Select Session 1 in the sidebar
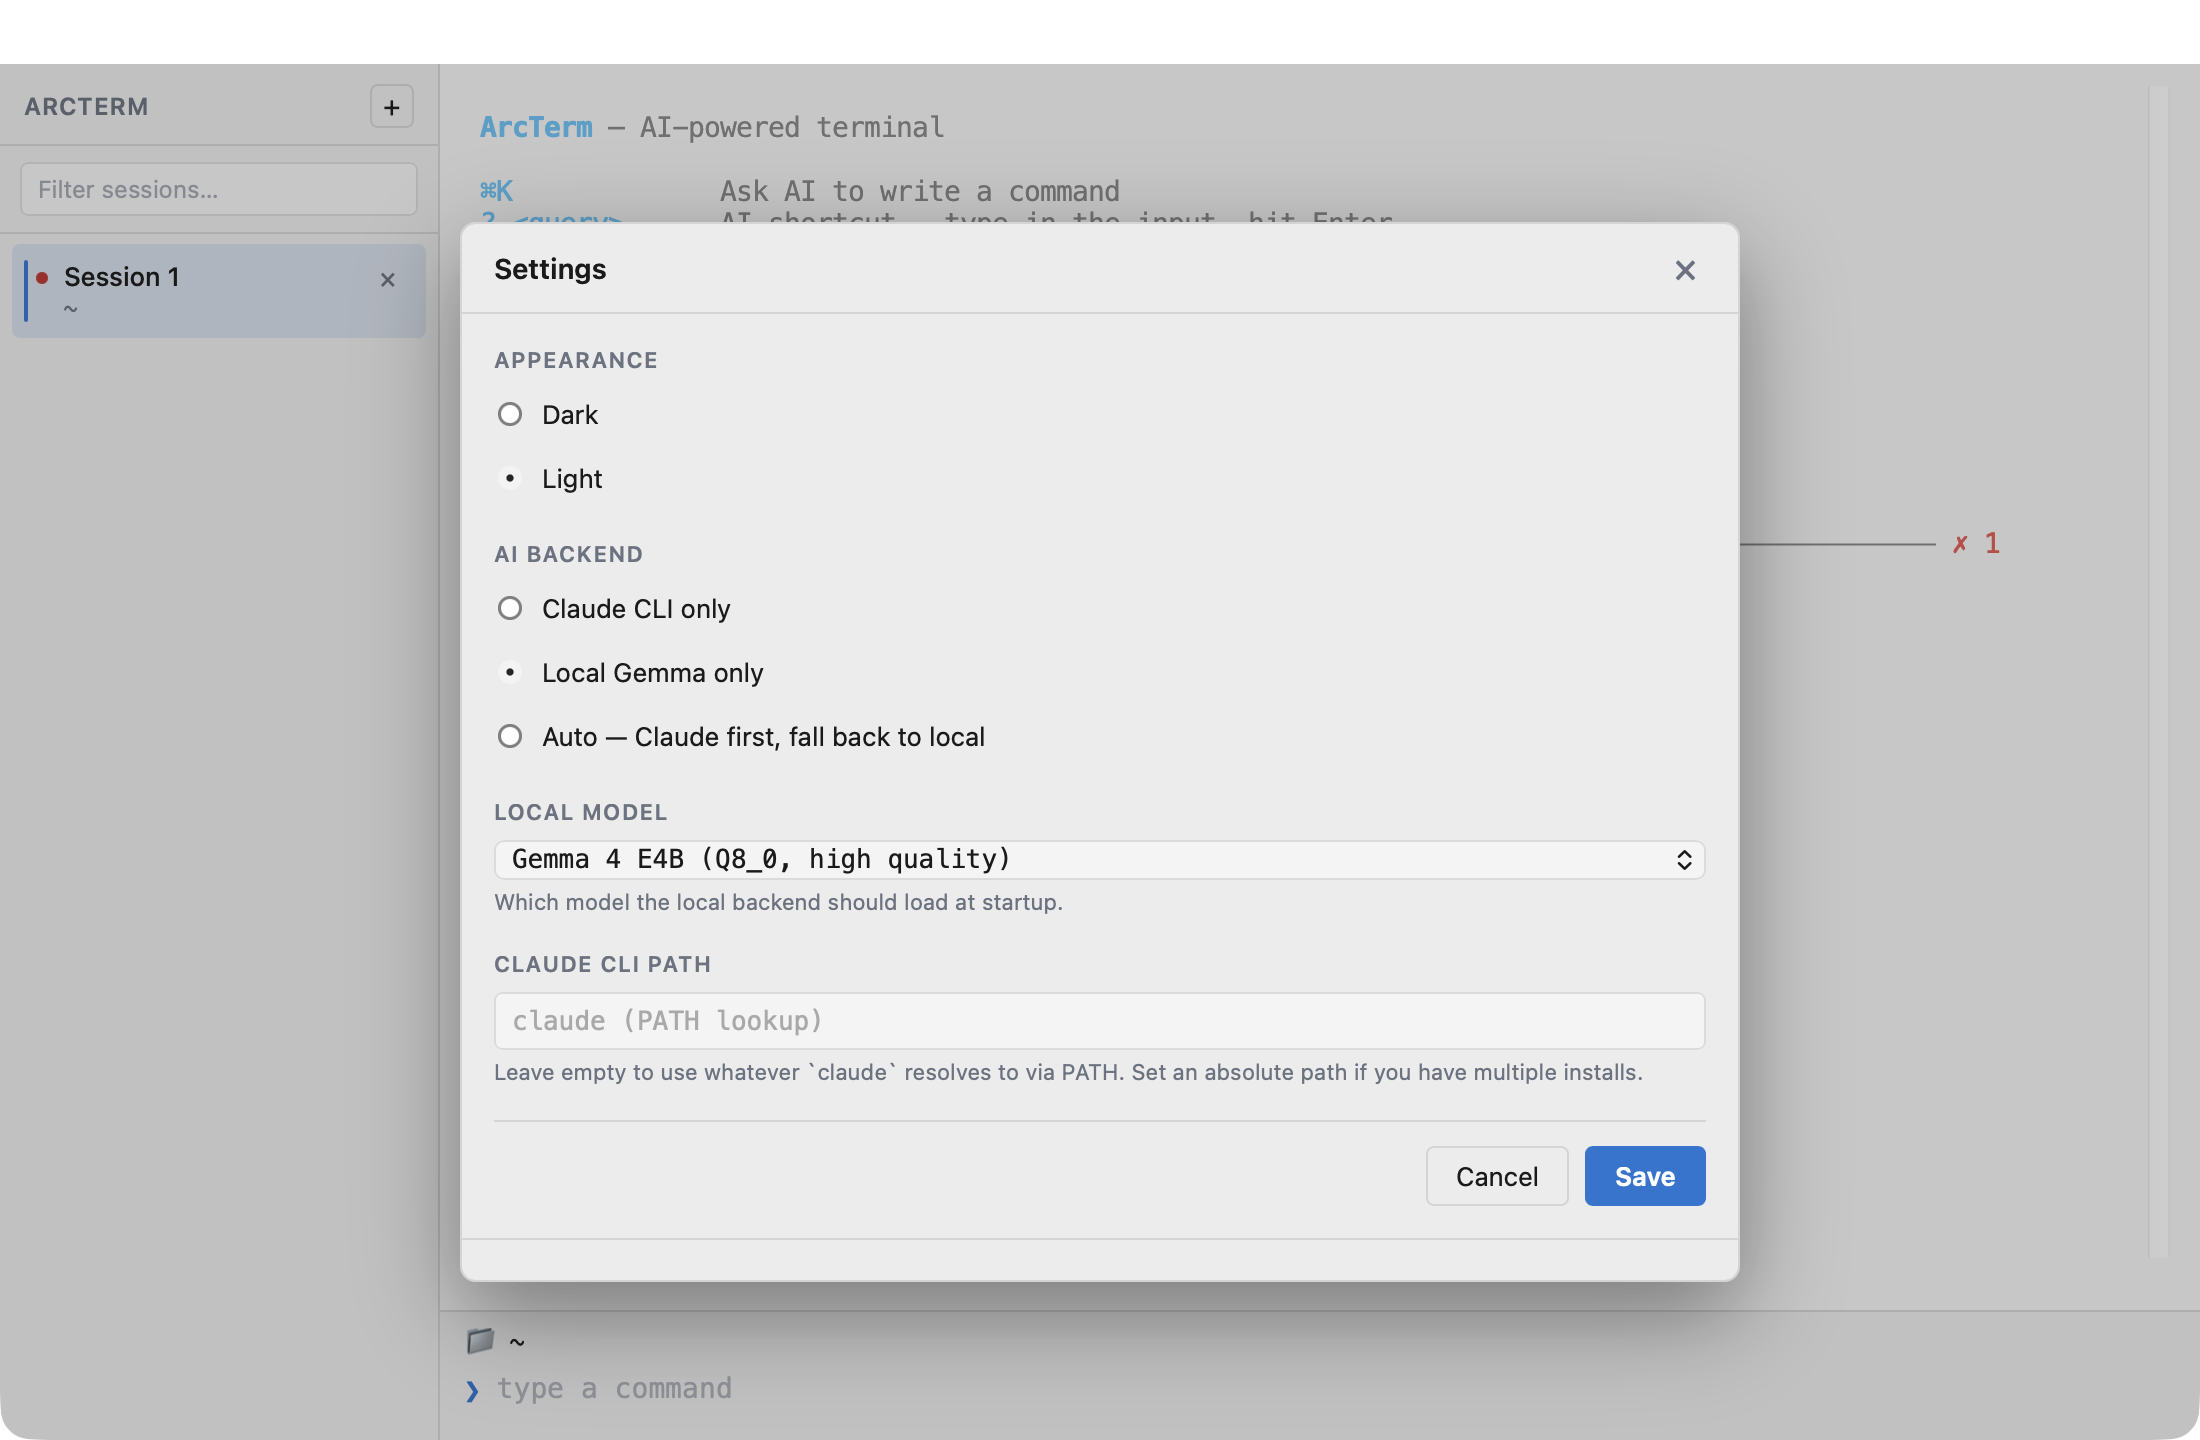Screen dimensions: 2200x1440 coord(219,290)
